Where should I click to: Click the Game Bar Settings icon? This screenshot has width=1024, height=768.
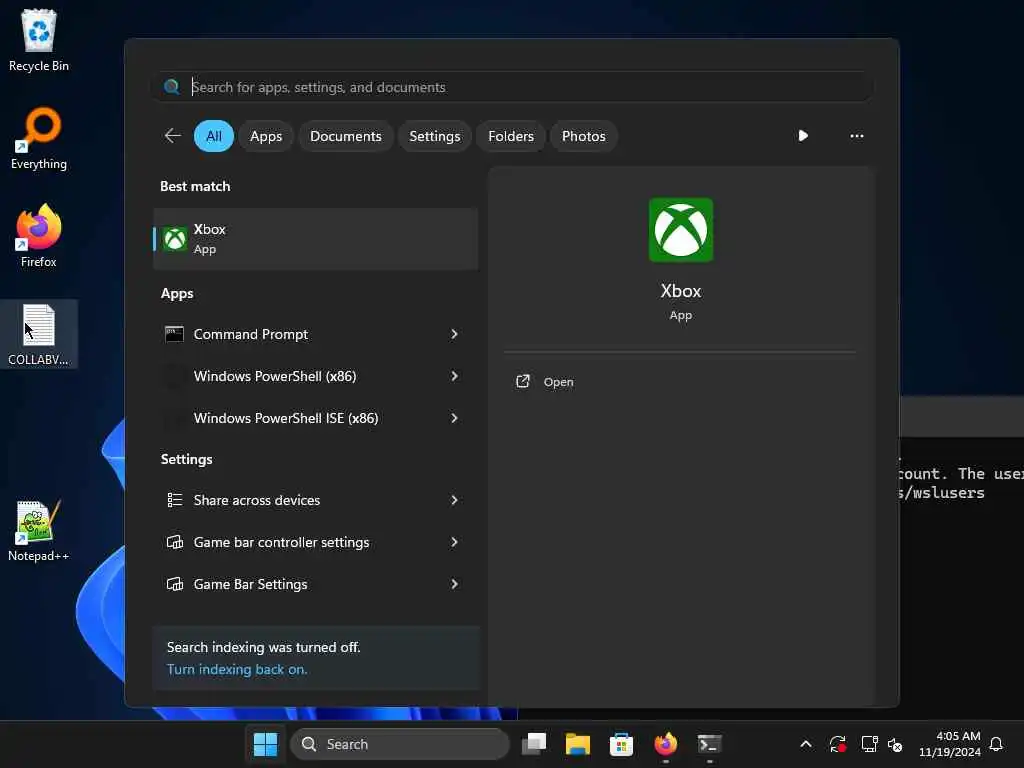pos(174,584)
